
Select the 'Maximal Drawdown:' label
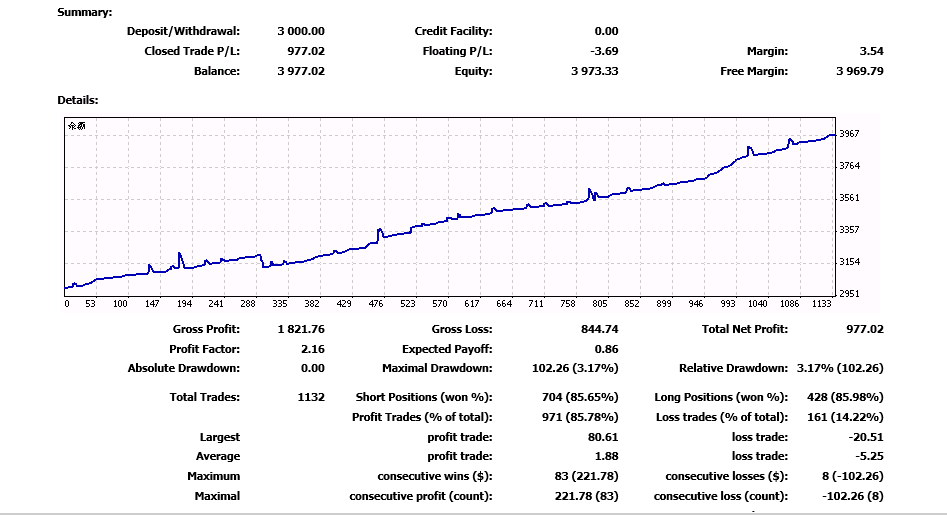click(x=437, y=368)
